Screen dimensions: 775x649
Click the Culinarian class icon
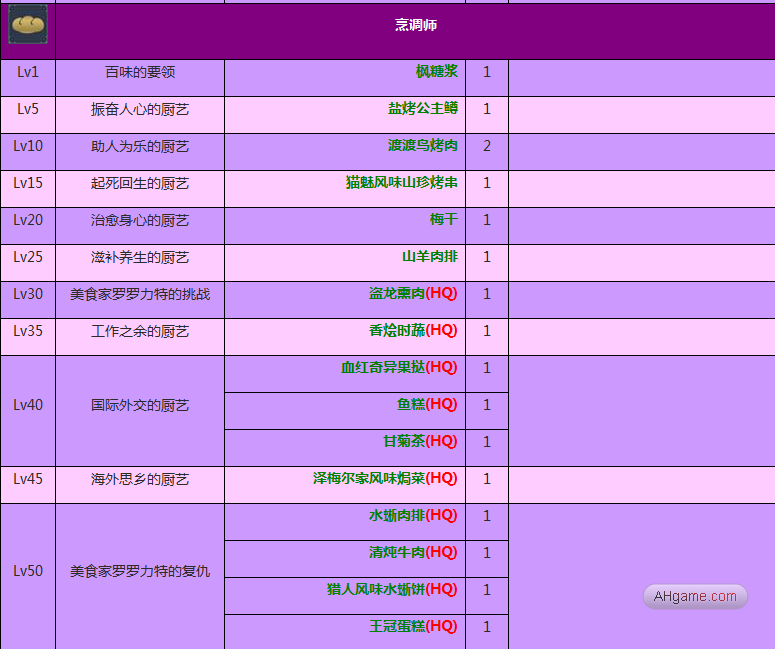tap(28, 24)
